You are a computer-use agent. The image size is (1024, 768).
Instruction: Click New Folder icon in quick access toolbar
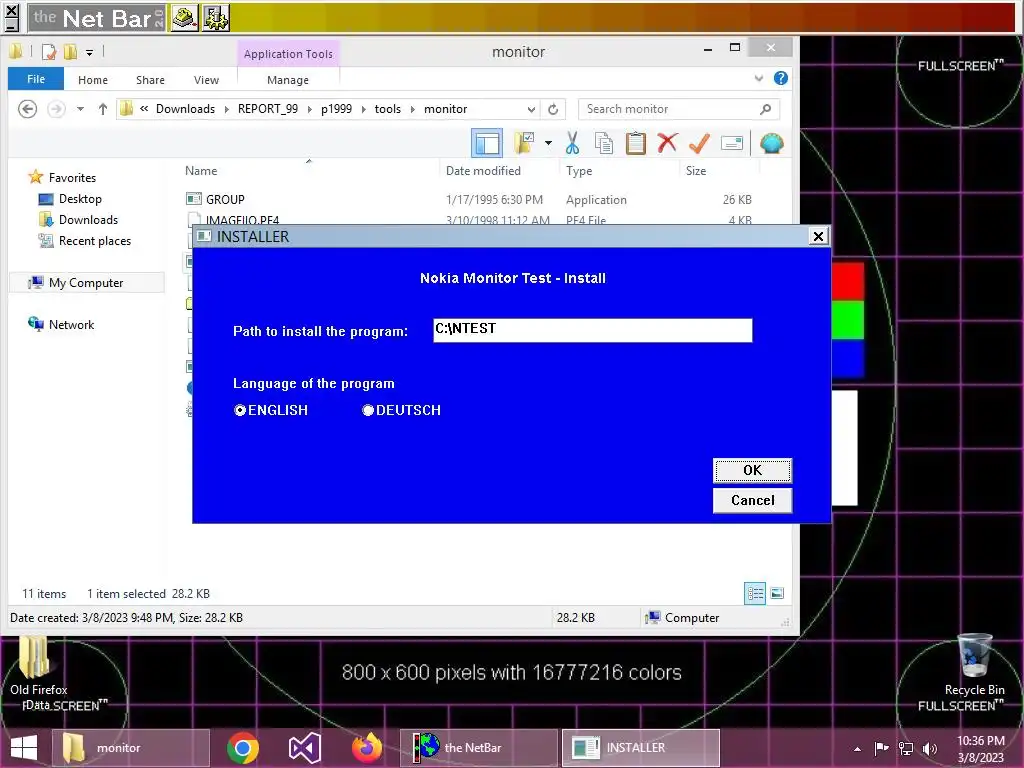coord(71,52)
